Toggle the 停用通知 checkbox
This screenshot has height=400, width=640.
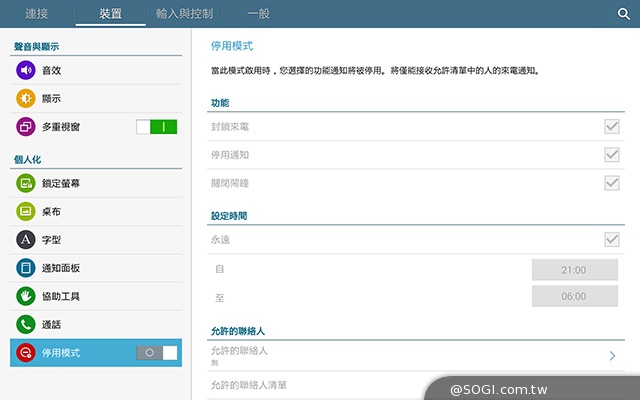tap(612, 155)
